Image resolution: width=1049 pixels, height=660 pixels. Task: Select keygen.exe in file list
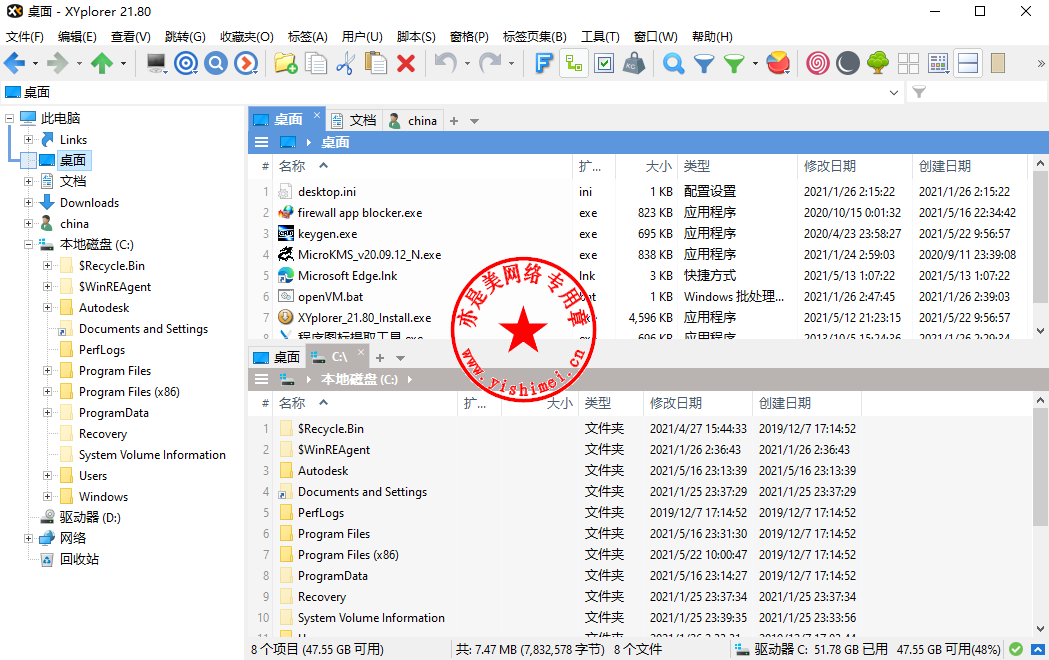[327, 234]
